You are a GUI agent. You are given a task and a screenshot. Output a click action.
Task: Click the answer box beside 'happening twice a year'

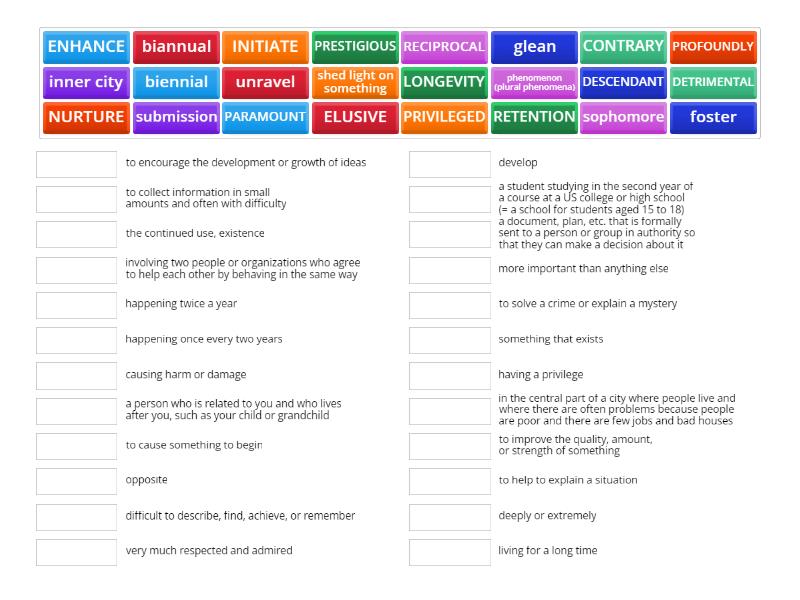click(x=76, y=305)
